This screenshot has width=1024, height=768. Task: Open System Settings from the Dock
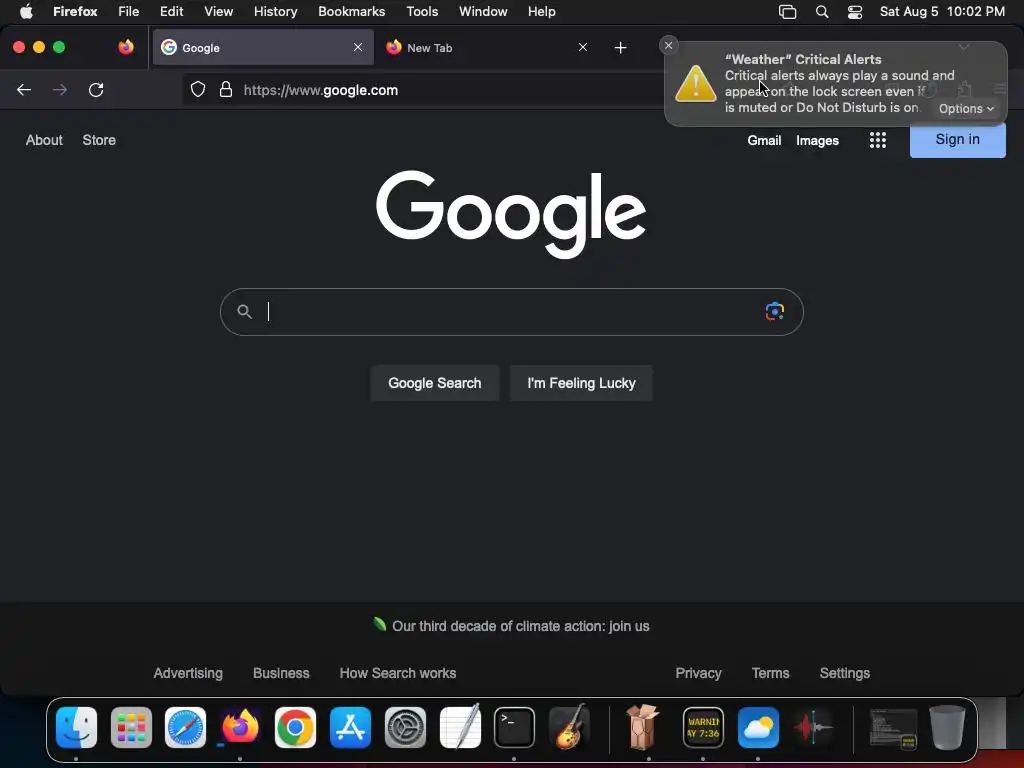pyautogui.click(x=405, y=727)
